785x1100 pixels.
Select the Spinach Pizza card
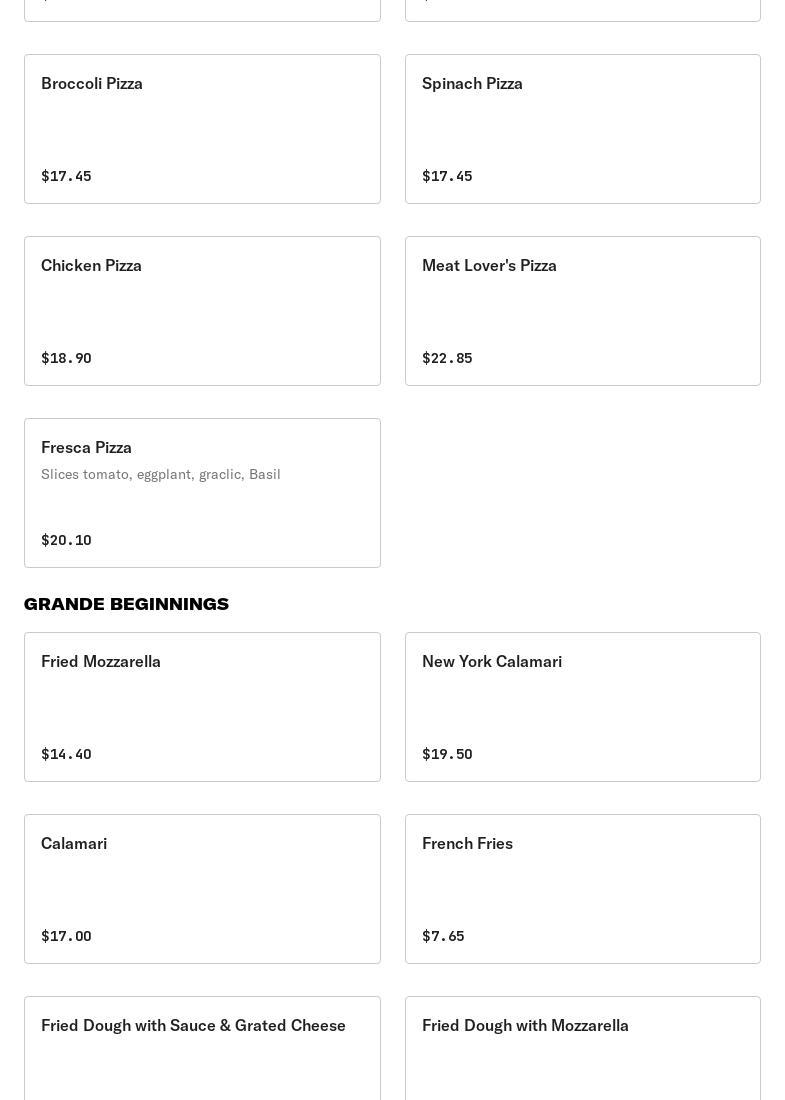(x=582, y=129)
